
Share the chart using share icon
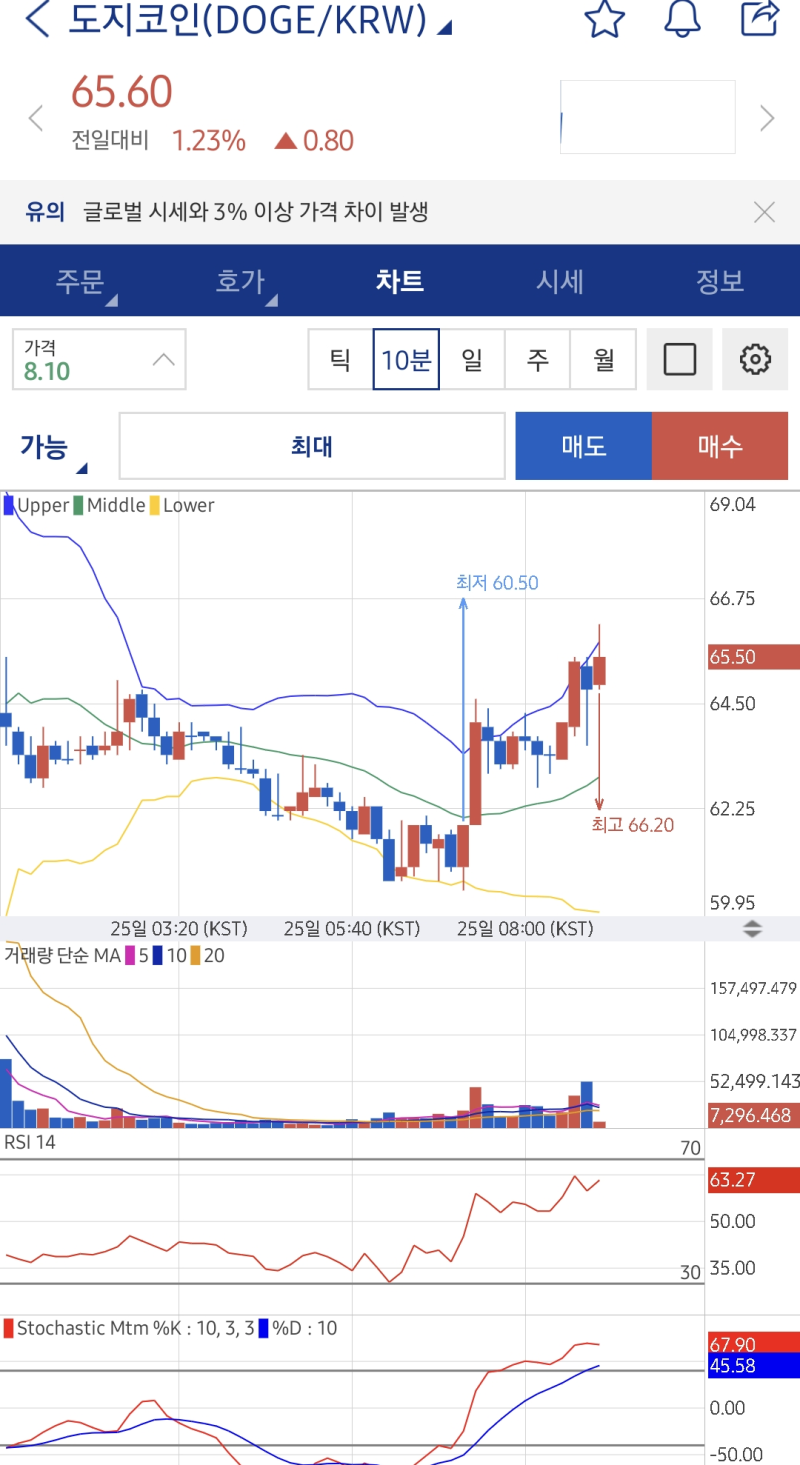[760, 17]
